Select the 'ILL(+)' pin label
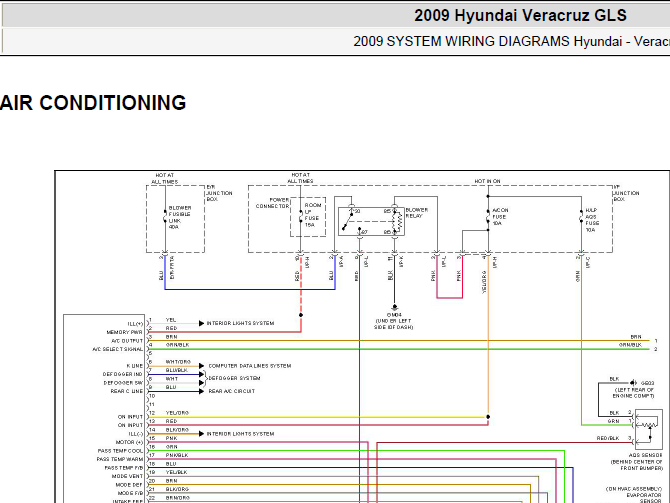Image resolution: width=670 pixels, height=503 pixels. (135, 324)
